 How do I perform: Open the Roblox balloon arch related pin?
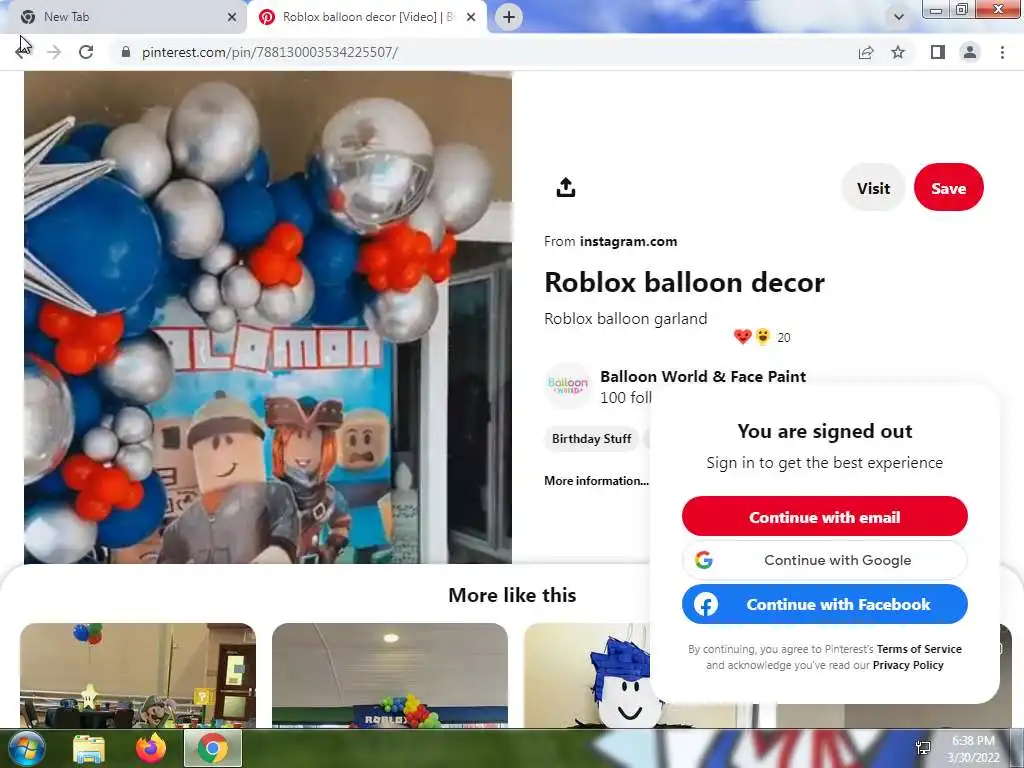point(390,675)
